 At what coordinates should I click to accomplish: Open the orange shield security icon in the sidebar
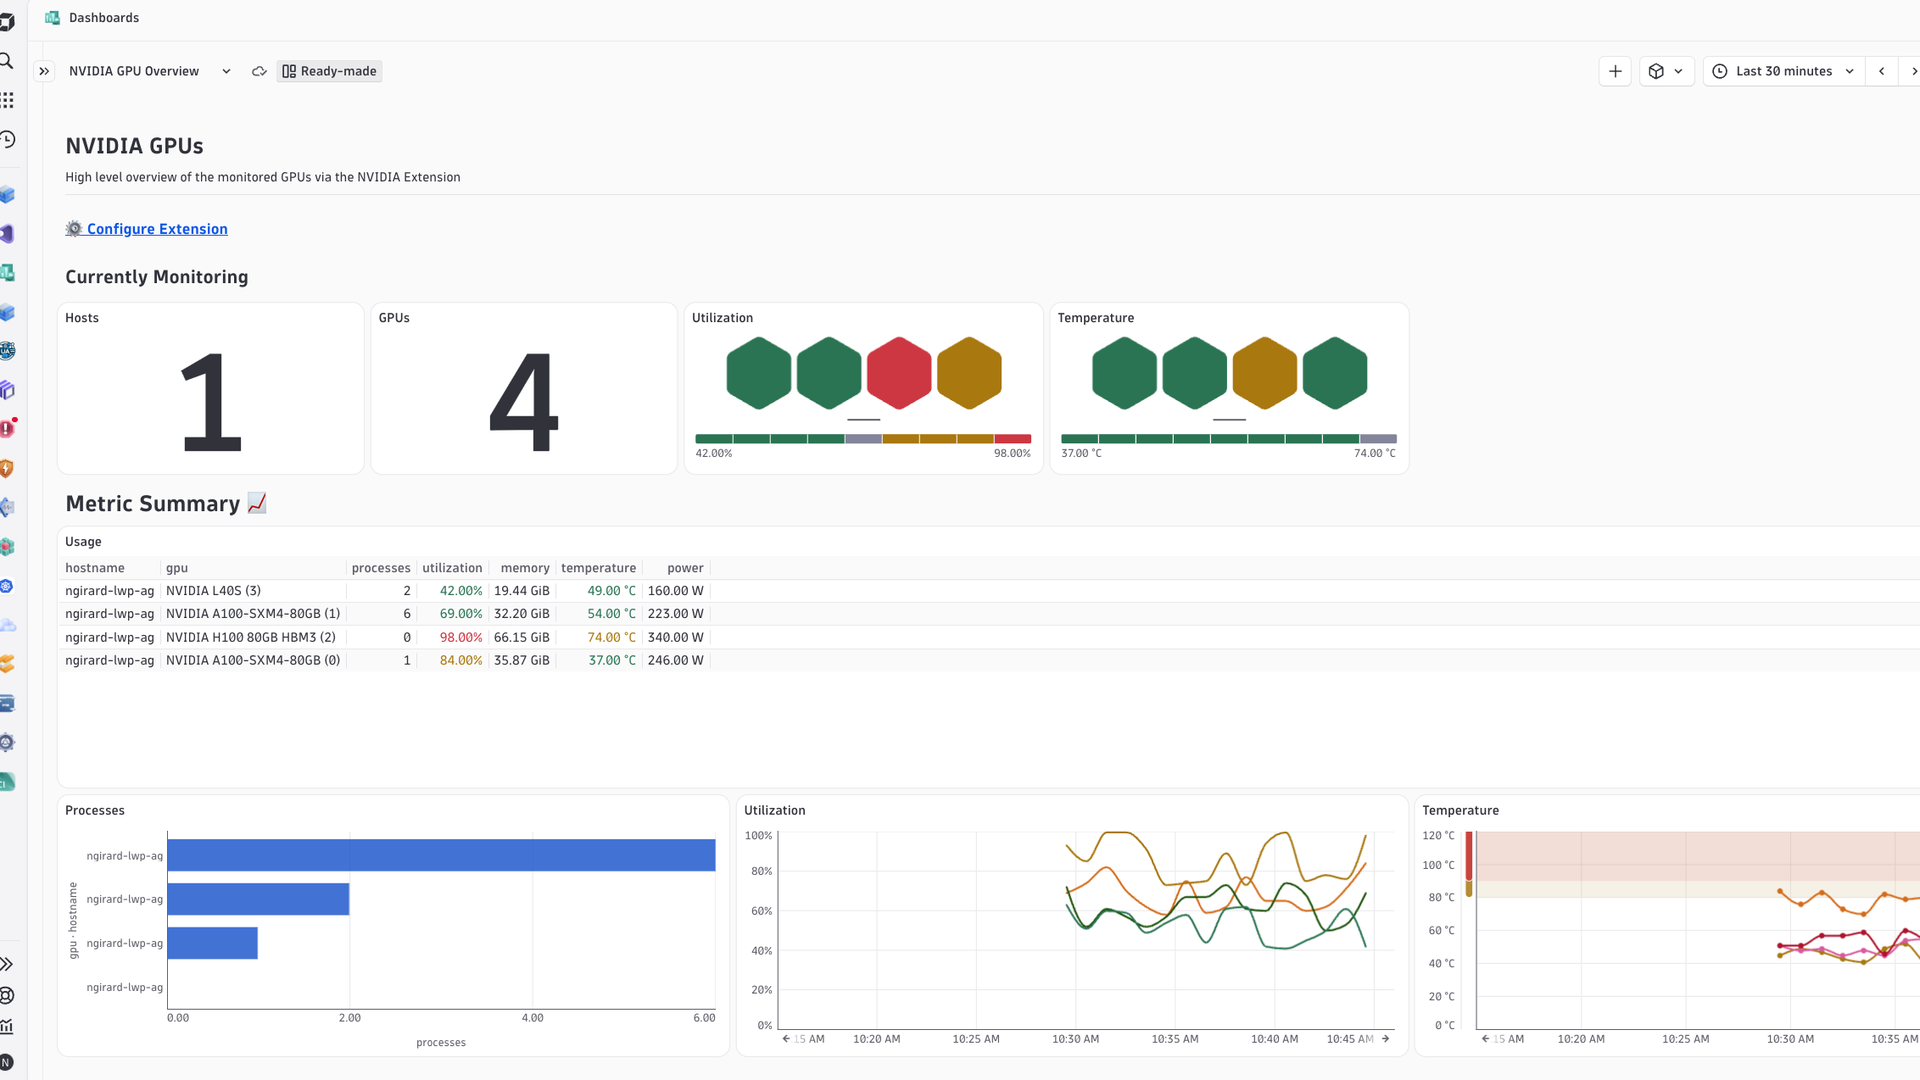coord(6,468)
